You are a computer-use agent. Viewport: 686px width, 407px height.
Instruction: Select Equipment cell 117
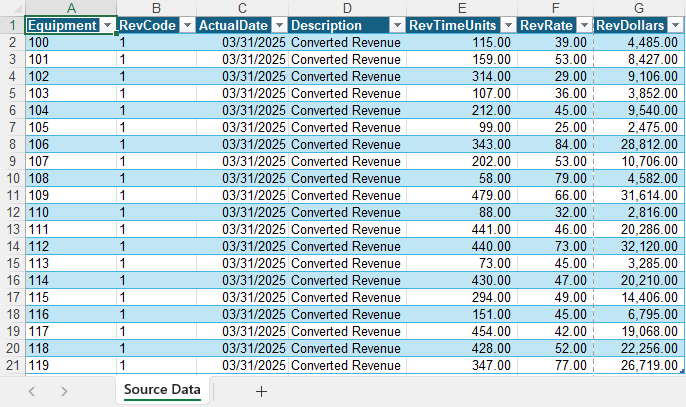(x=71, y=331)
